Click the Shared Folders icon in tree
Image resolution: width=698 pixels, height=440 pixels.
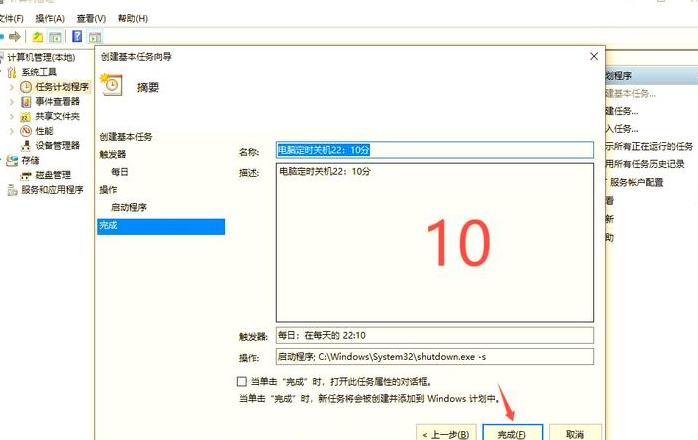(26, 117)
